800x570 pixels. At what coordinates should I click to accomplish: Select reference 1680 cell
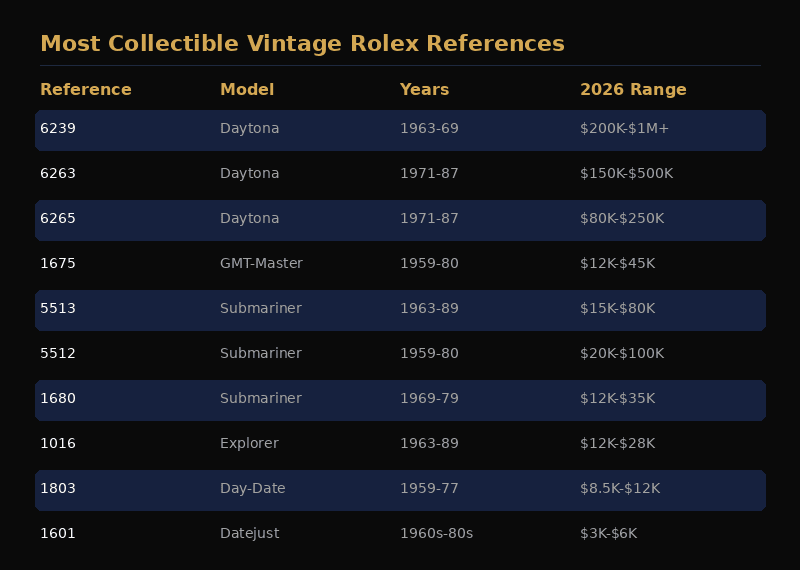point(58,398)
